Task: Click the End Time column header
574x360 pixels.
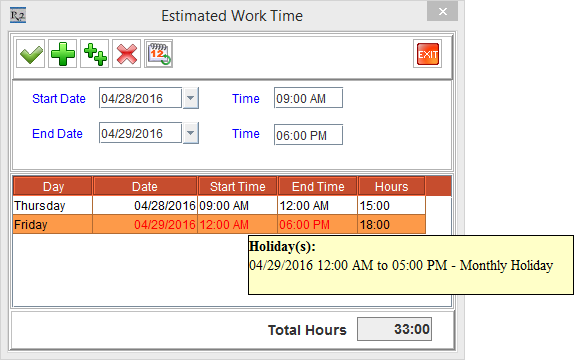Action: point(318,186)
